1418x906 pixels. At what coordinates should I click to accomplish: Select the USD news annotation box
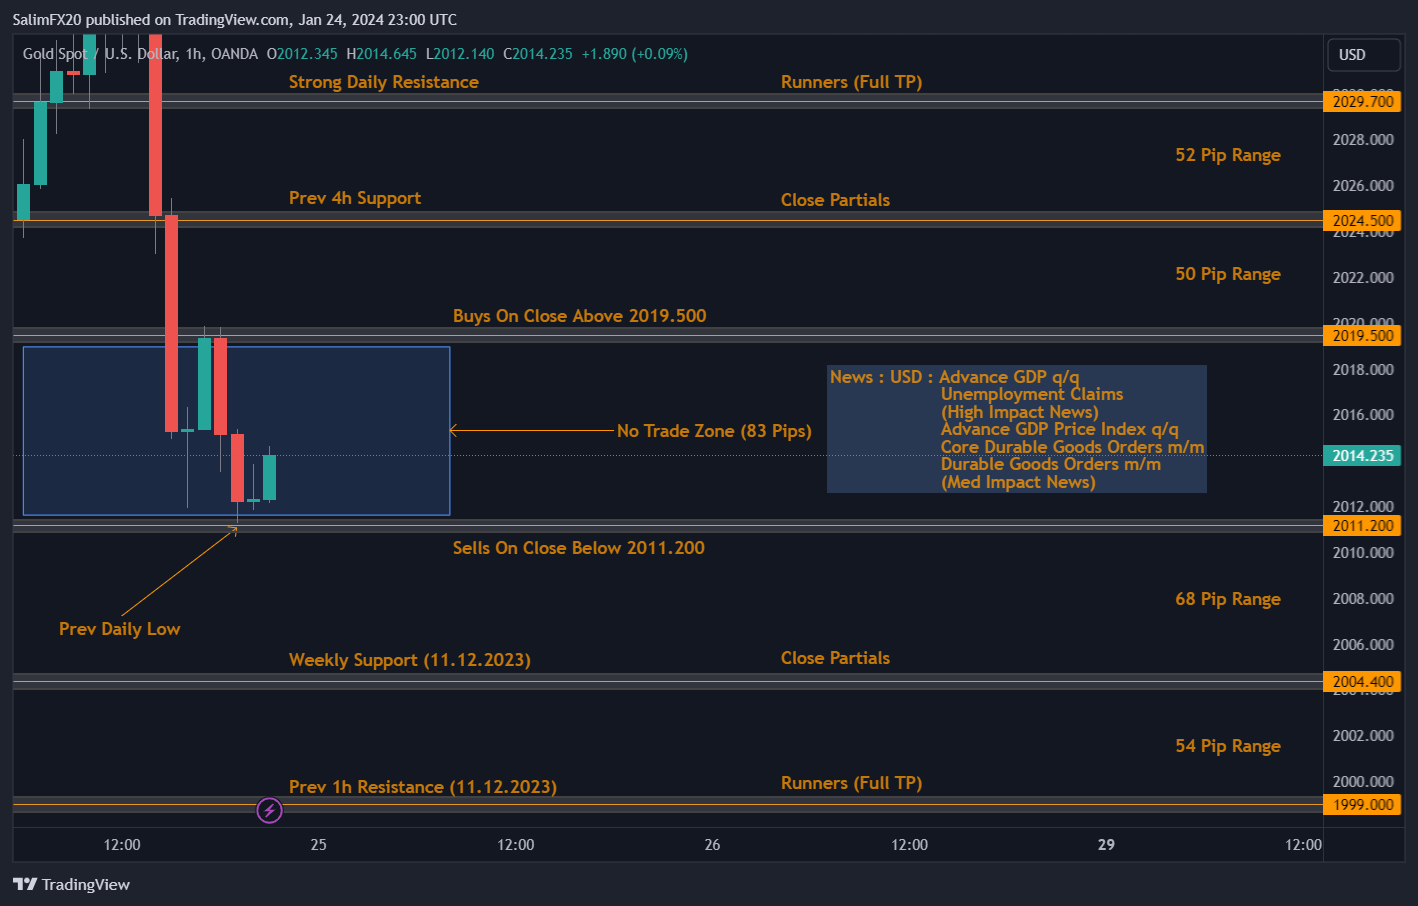coord(1016,429)
